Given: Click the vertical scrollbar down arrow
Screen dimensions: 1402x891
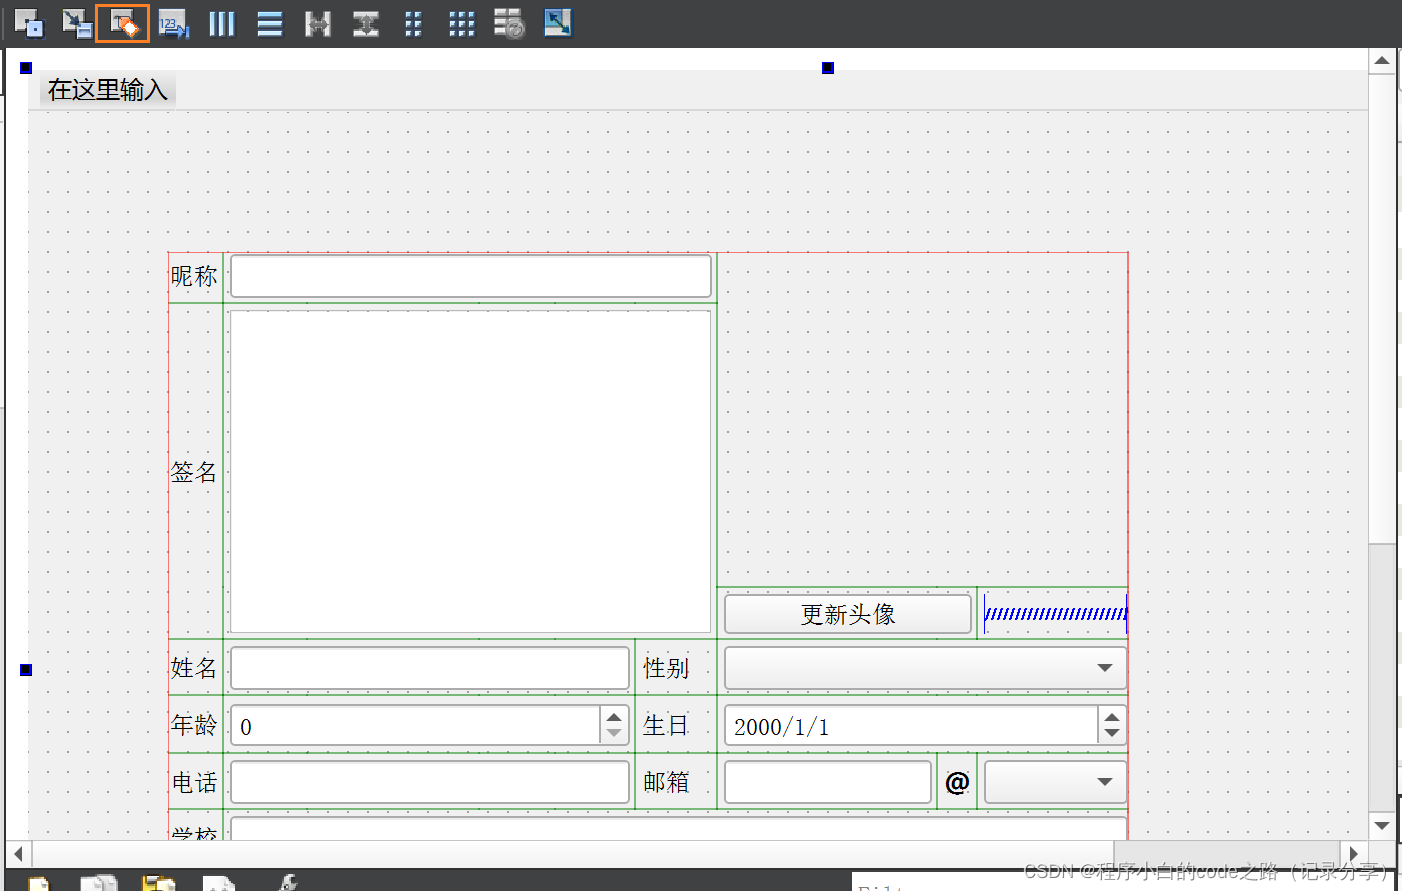Looking at the screenshot, I should click(1382, 826).
